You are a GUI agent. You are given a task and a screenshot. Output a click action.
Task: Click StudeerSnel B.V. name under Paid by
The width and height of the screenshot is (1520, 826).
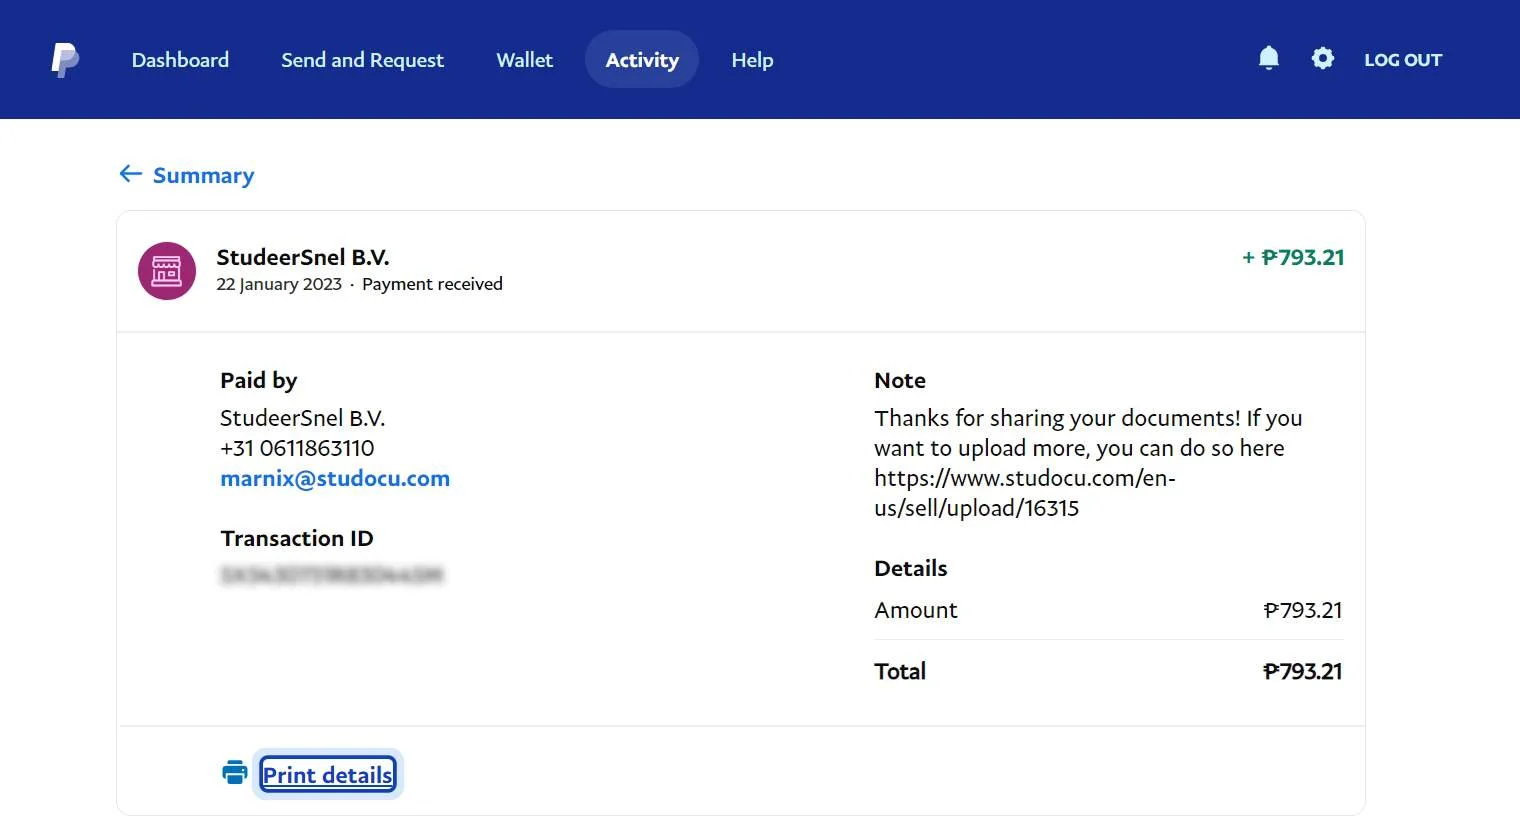[303, 418]
